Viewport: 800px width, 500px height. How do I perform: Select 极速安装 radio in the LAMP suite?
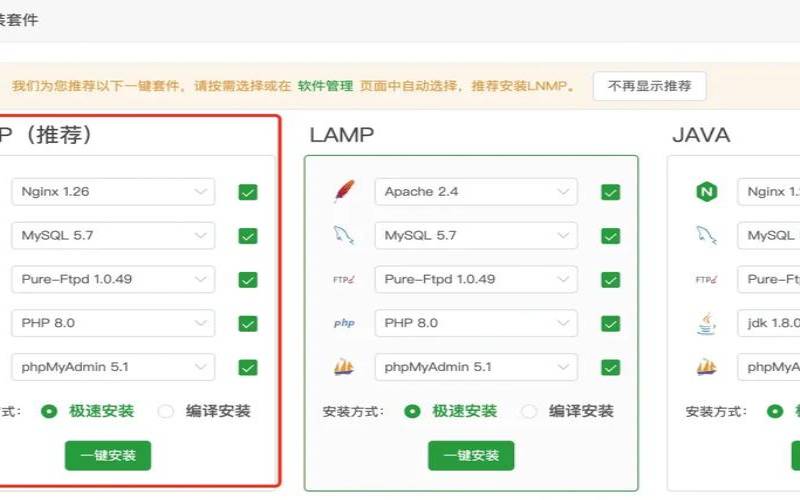tap(412, 411)
